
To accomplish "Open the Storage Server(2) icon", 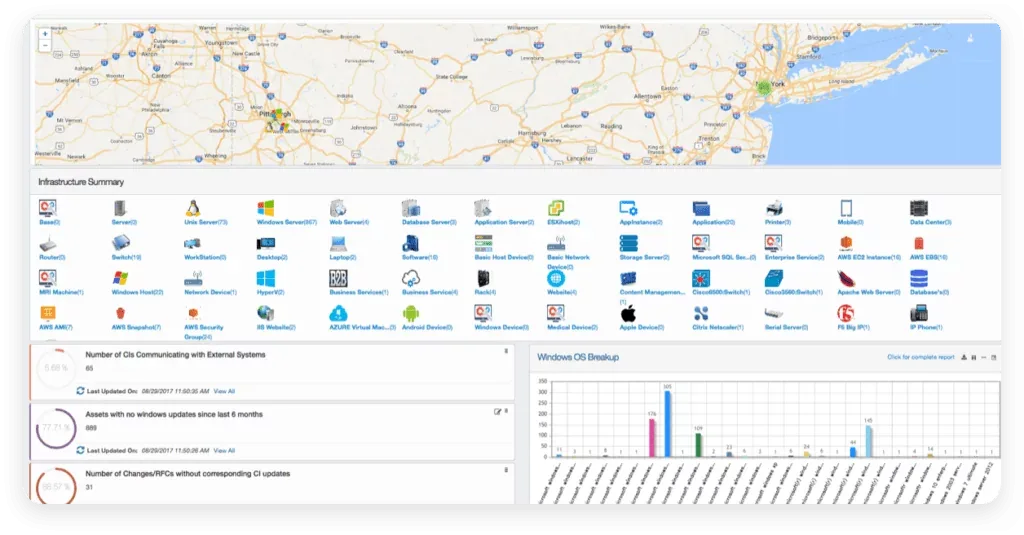I will (628, 244).
